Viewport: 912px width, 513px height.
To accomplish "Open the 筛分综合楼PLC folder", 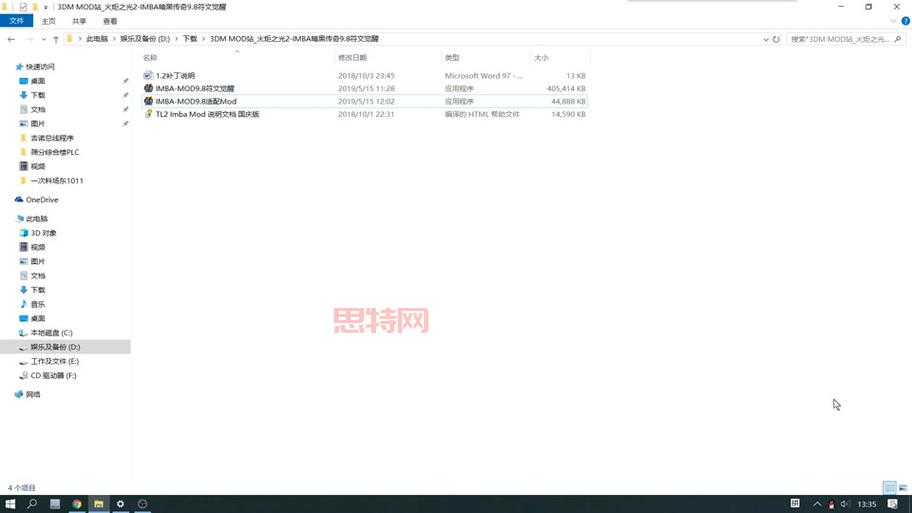I will [55, 152].
